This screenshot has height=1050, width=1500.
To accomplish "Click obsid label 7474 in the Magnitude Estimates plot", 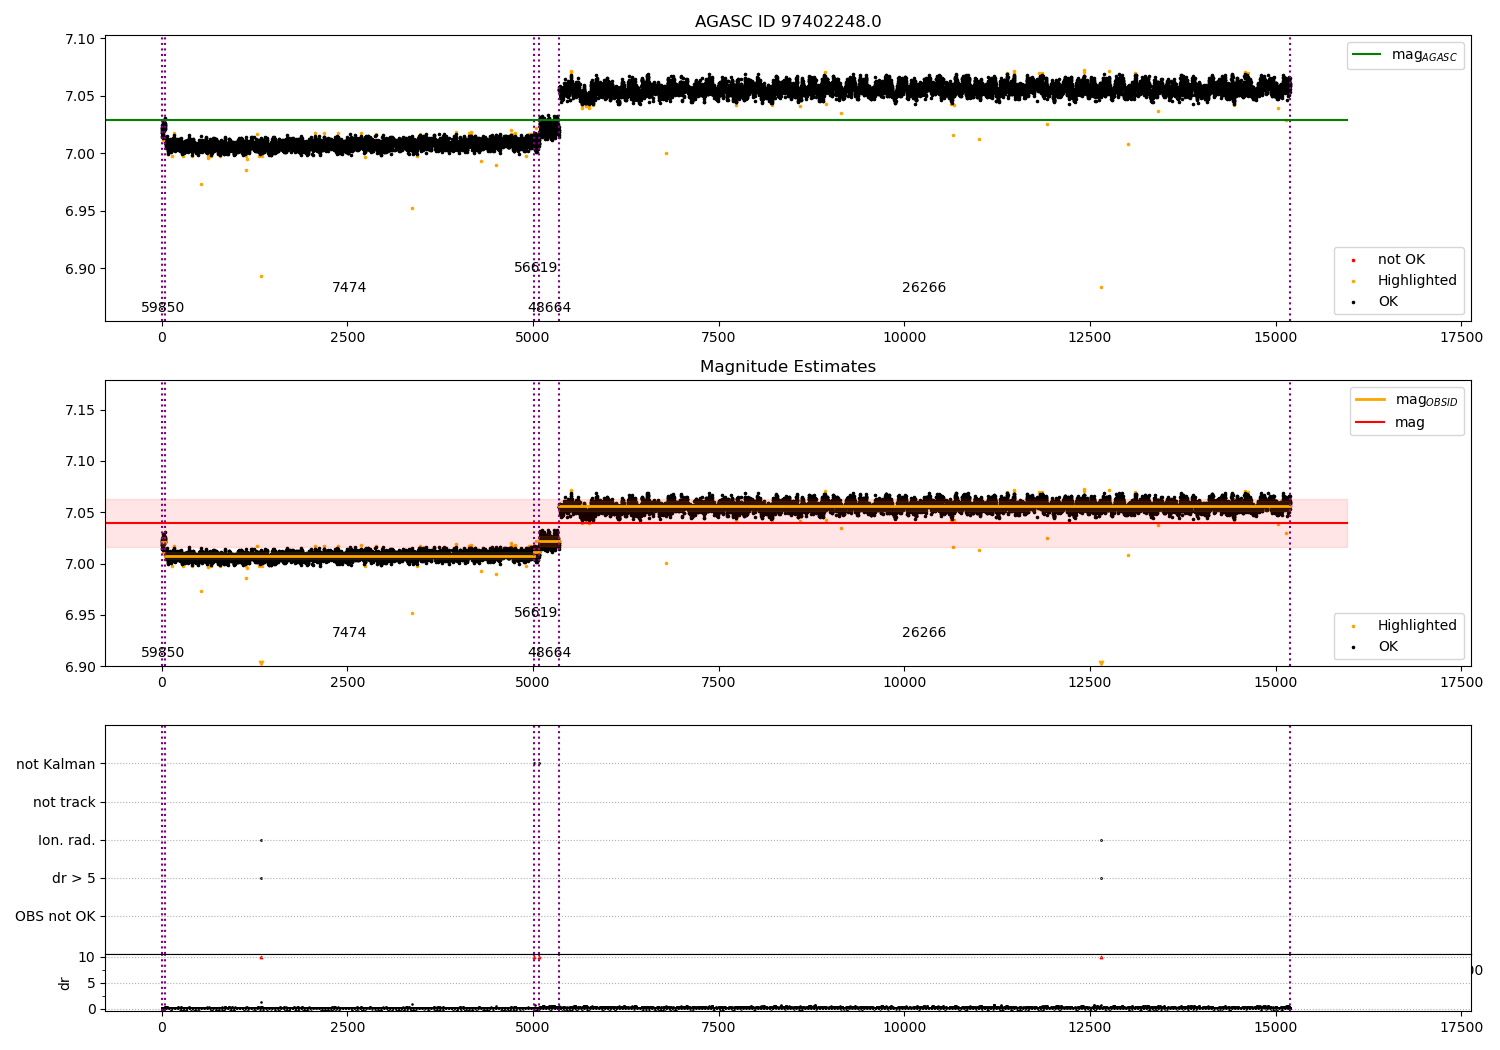I will (349, 633).
